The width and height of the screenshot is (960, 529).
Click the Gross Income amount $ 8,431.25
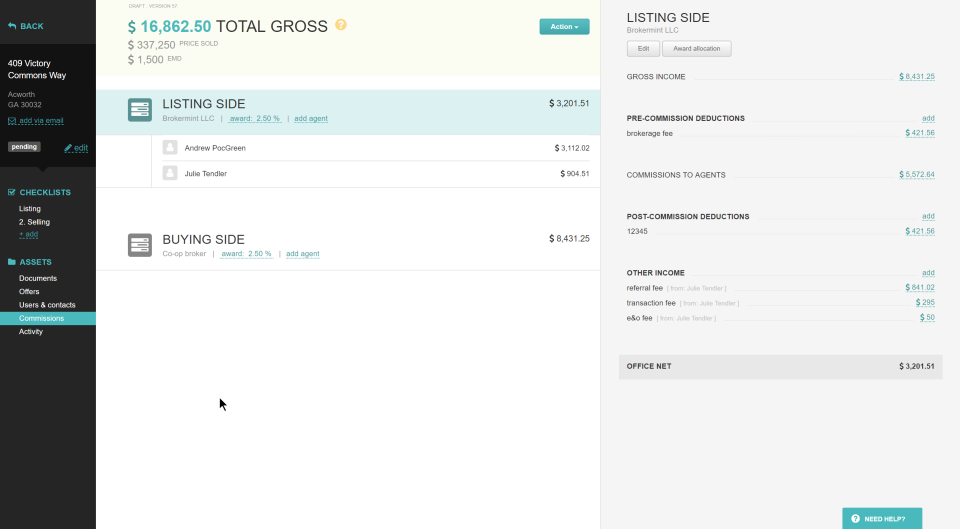pos(917,77)
